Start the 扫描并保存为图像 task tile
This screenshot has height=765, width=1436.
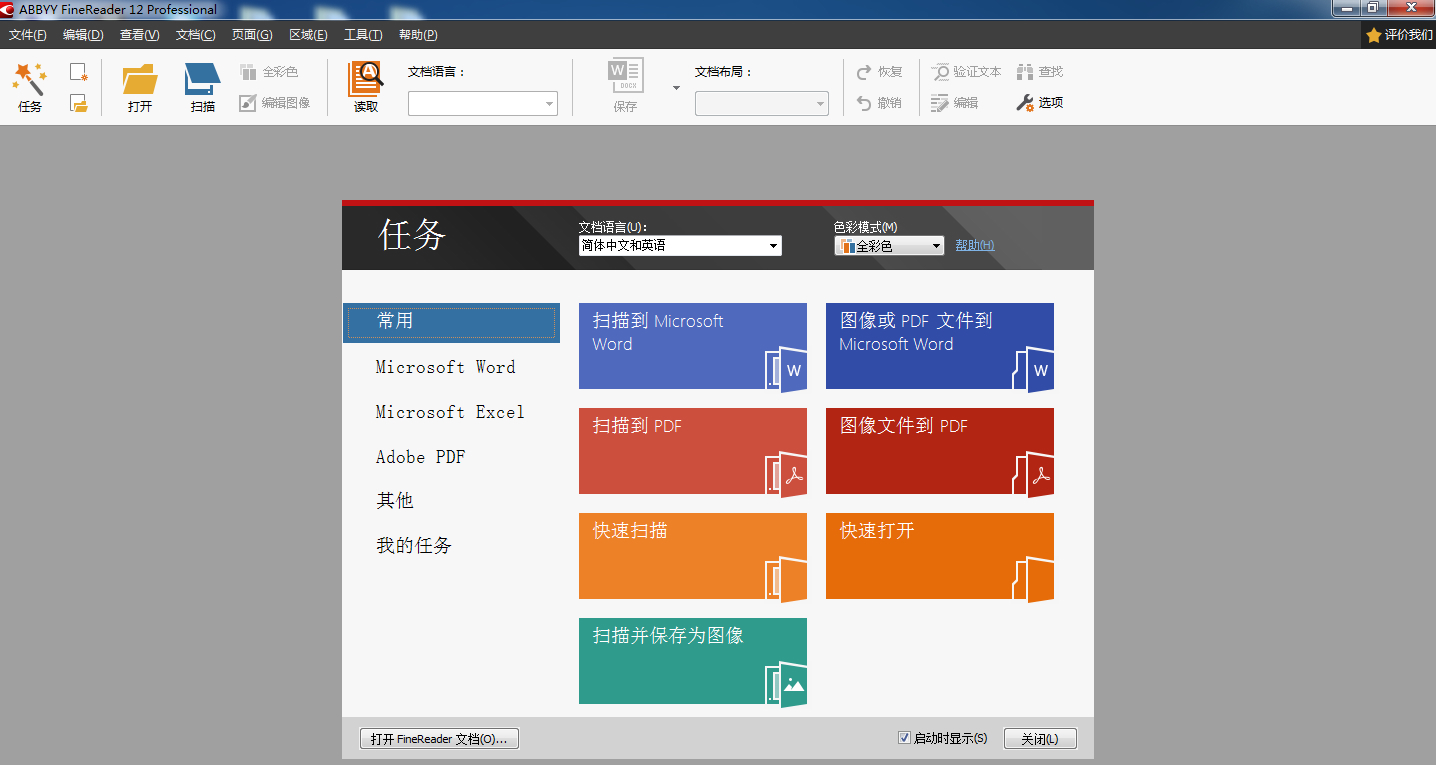point(693,661)
